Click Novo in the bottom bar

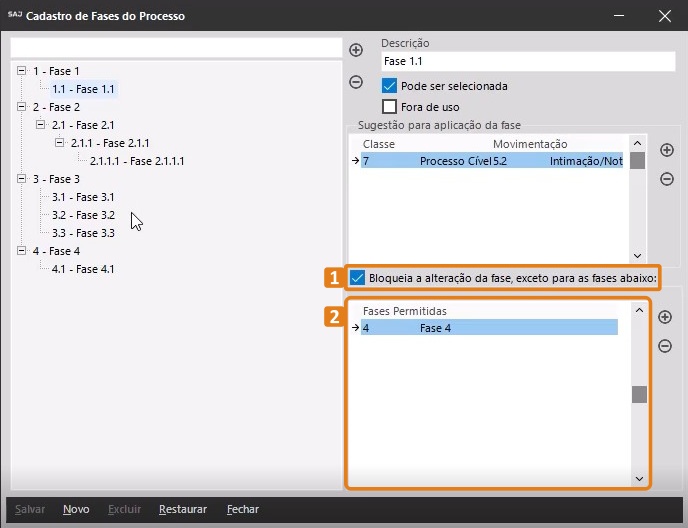pyautogui.click(x=76, y=509)
